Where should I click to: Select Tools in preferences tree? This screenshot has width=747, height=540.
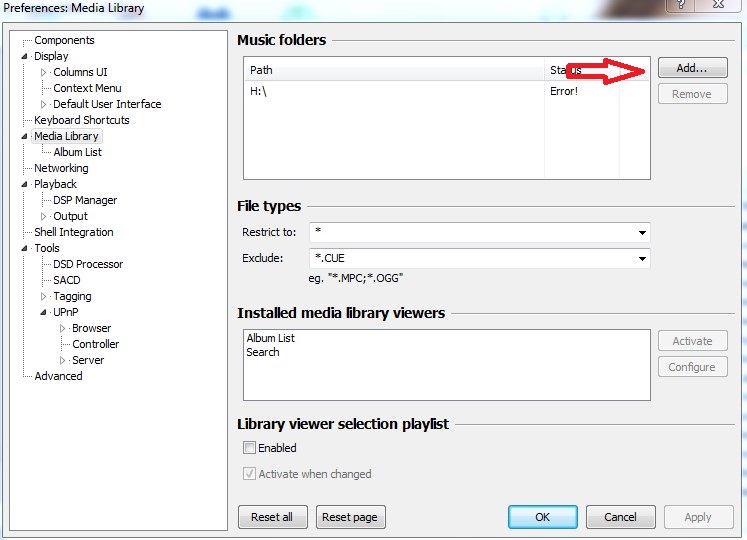click(47, 248)
